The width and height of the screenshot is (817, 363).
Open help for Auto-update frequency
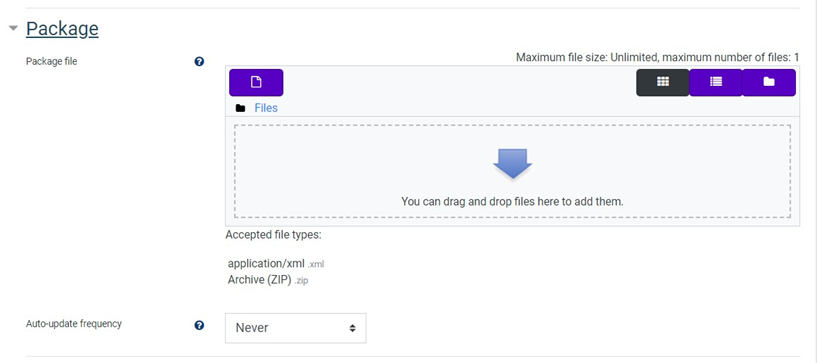(x=199, y=326)
